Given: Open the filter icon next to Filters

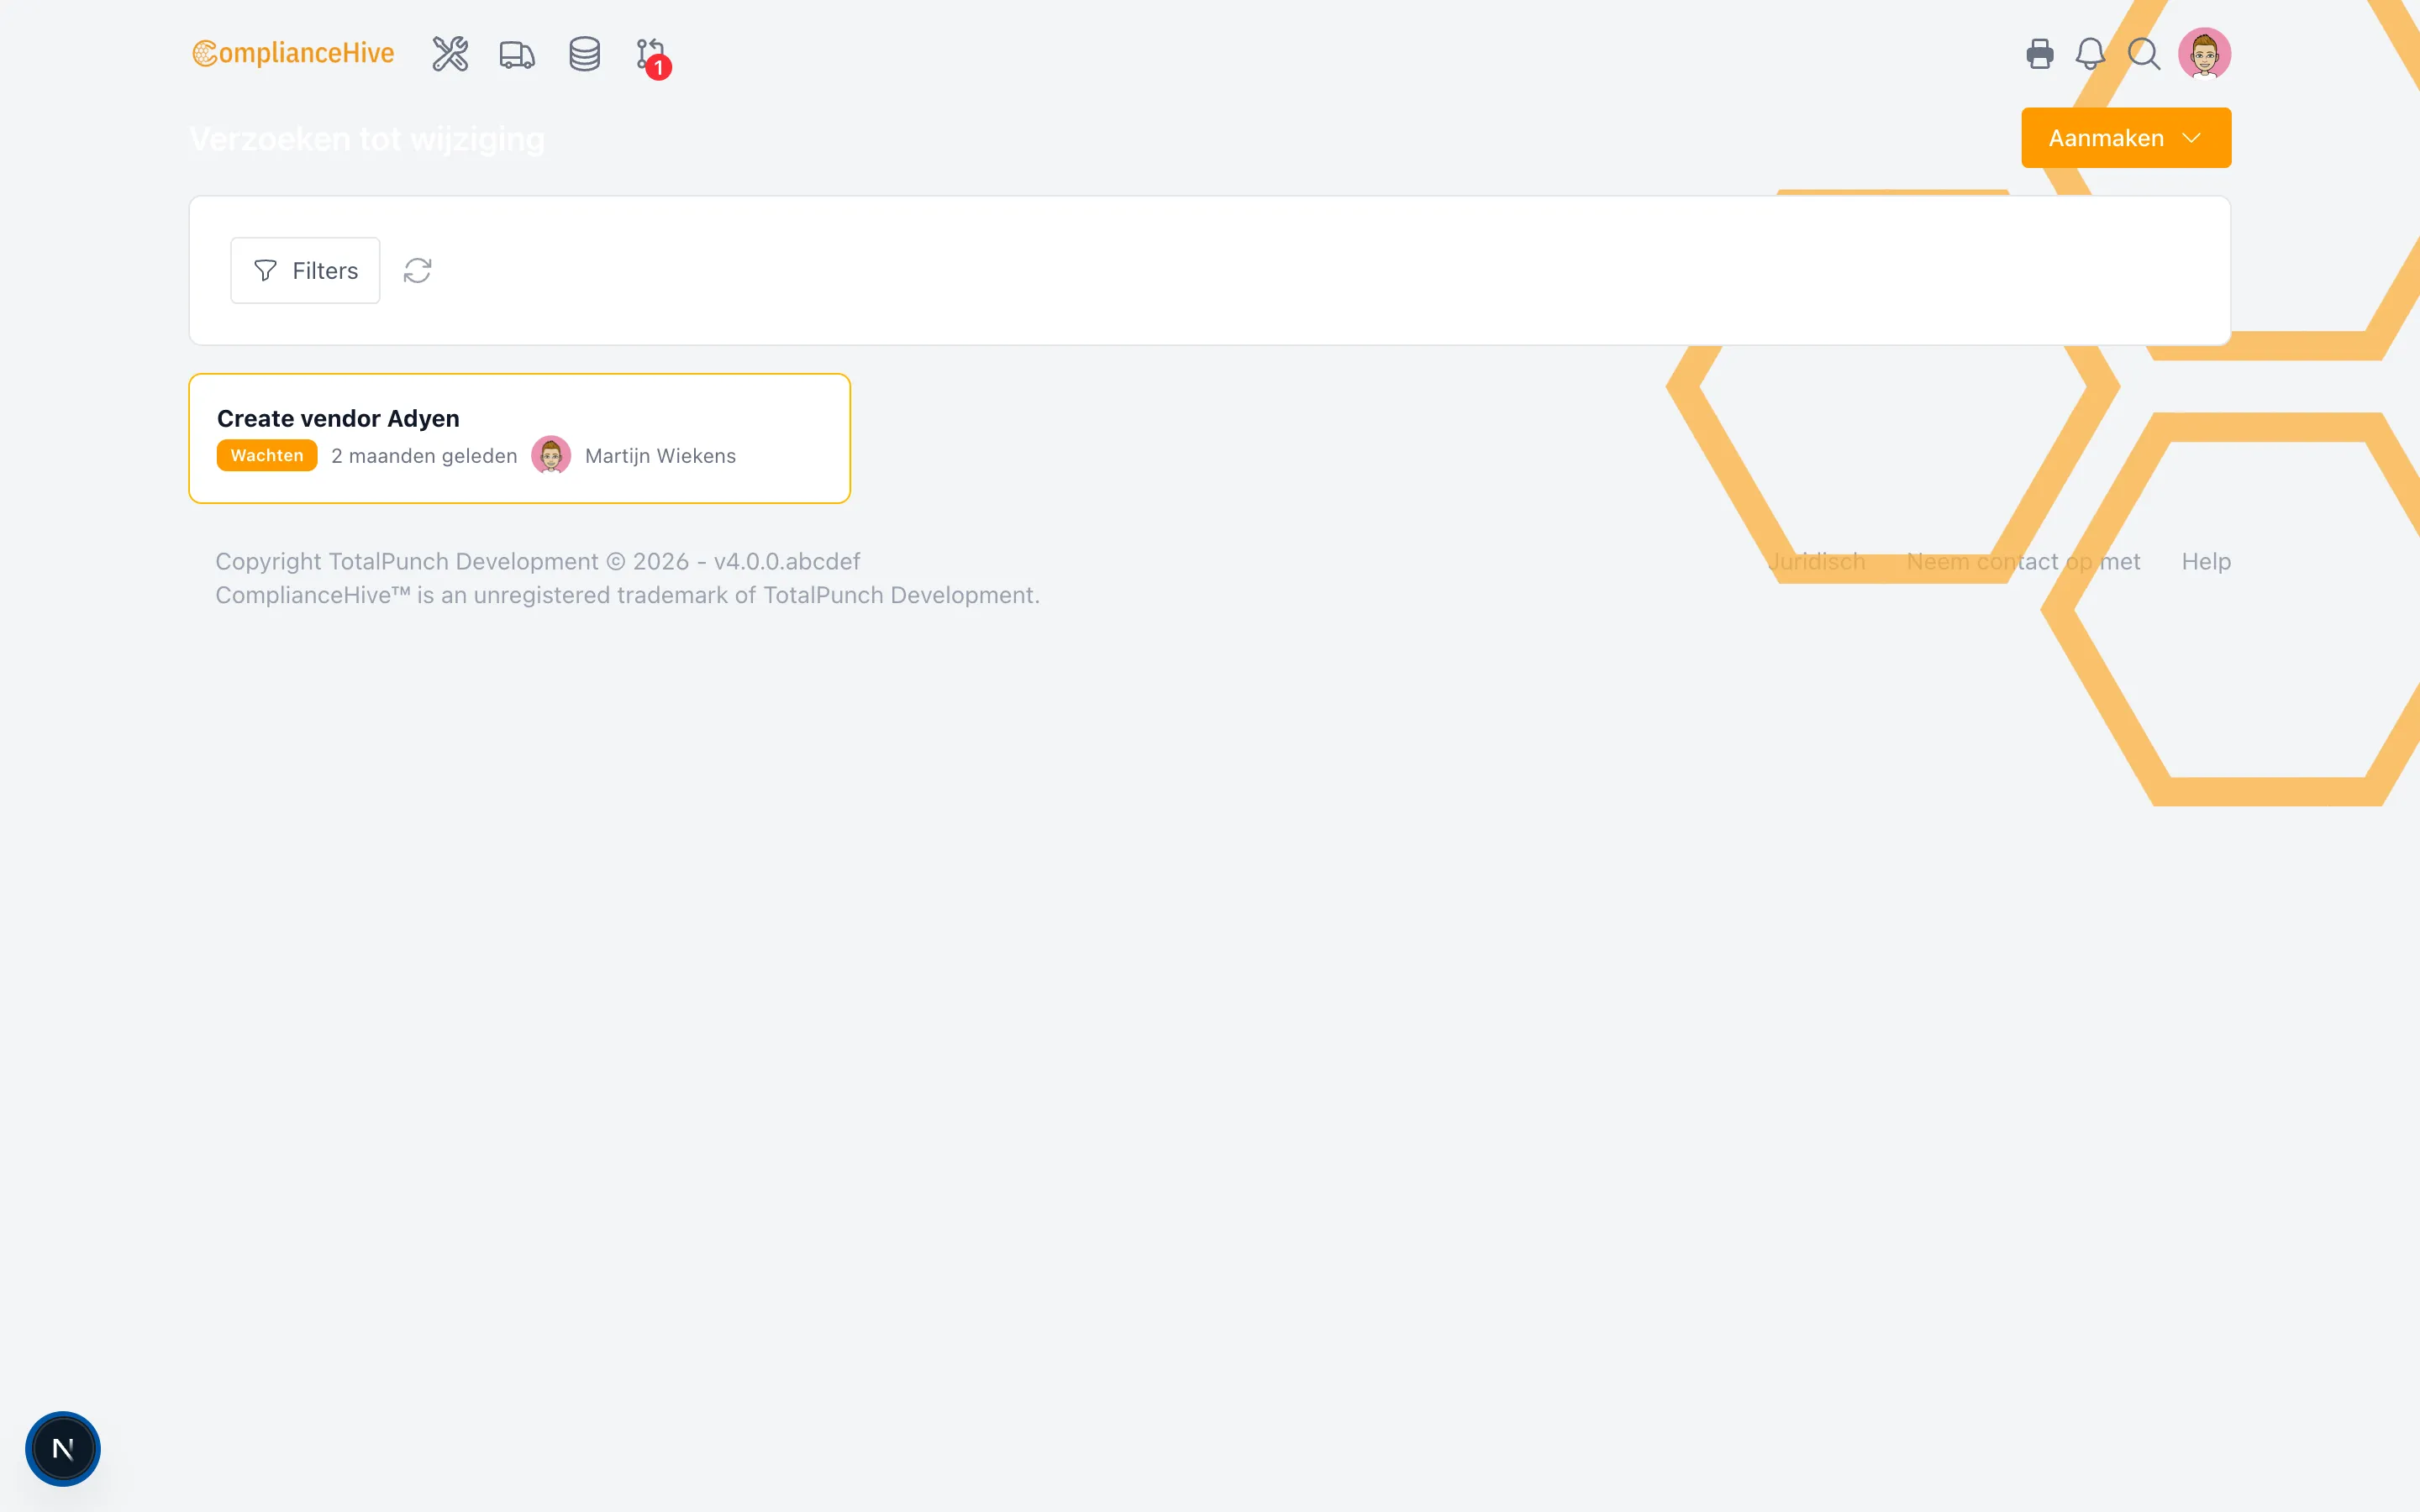Looking at the screenshot, I should (x=263, y=270).
